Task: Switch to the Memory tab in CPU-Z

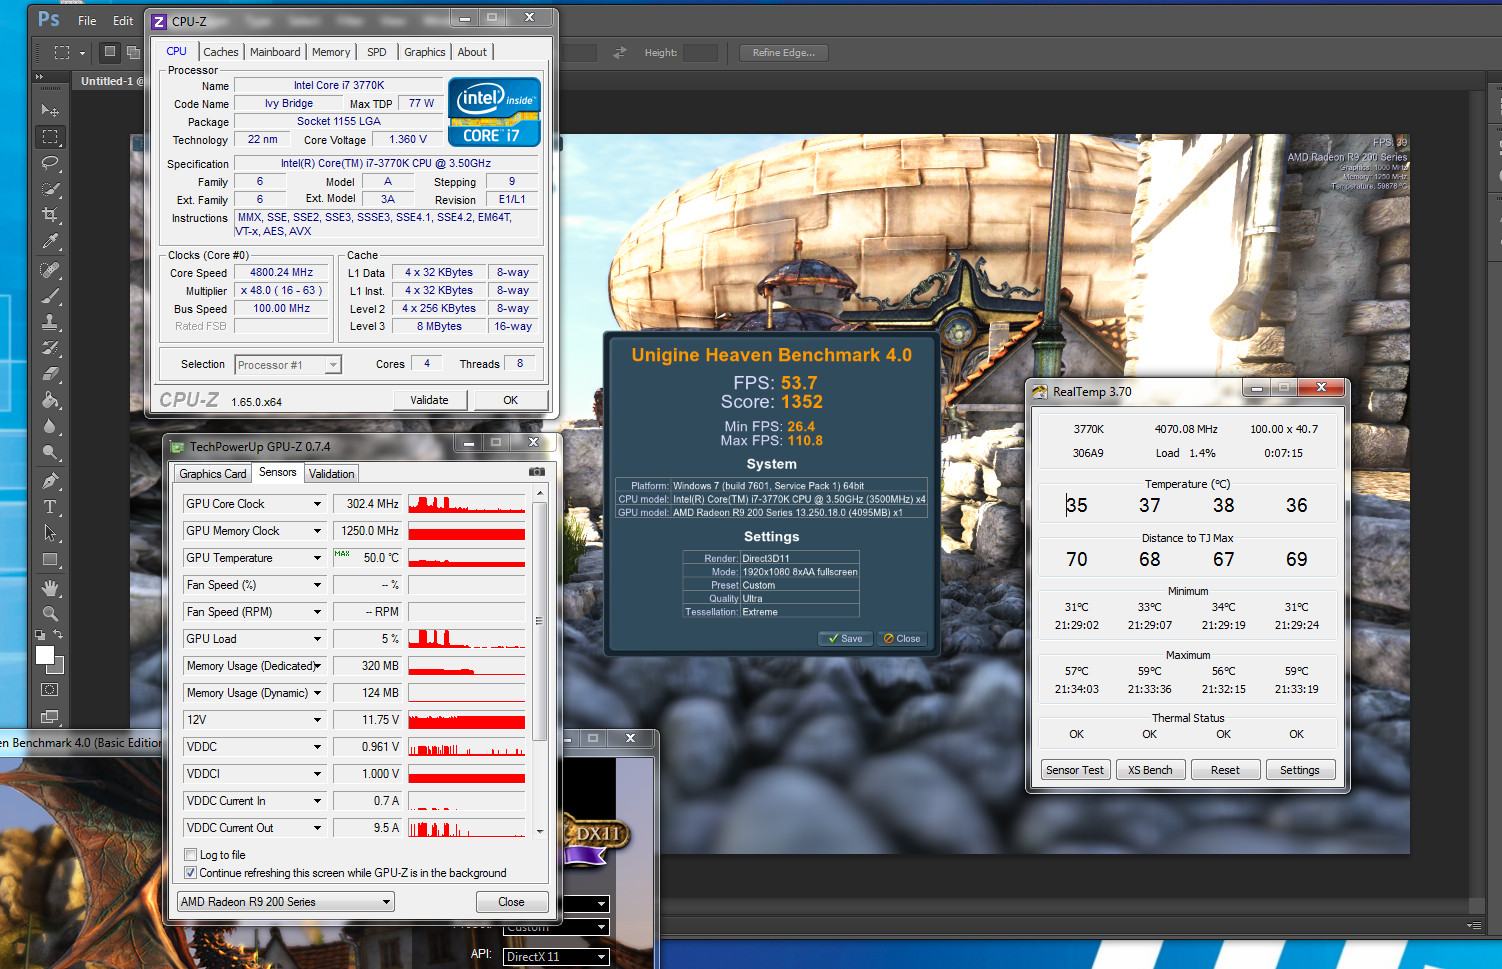Action: (x=331, y=52)
